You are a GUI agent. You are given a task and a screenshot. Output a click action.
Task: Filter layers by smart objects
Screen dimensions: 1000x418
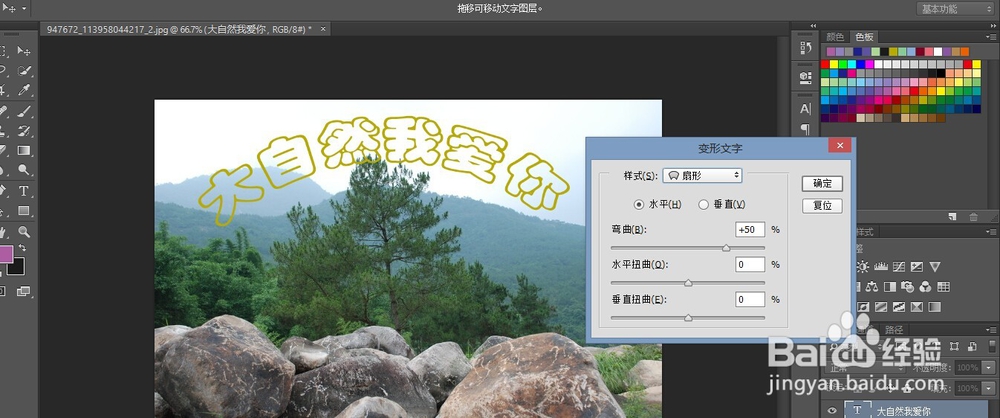(x=972, y=347)
